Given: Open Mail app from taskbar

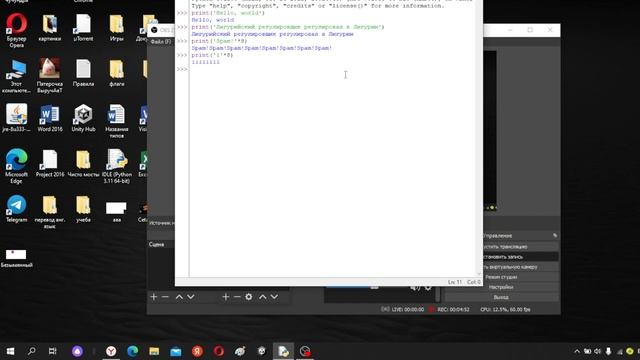Looking at the screenshot, I should (x=176, y=351).
